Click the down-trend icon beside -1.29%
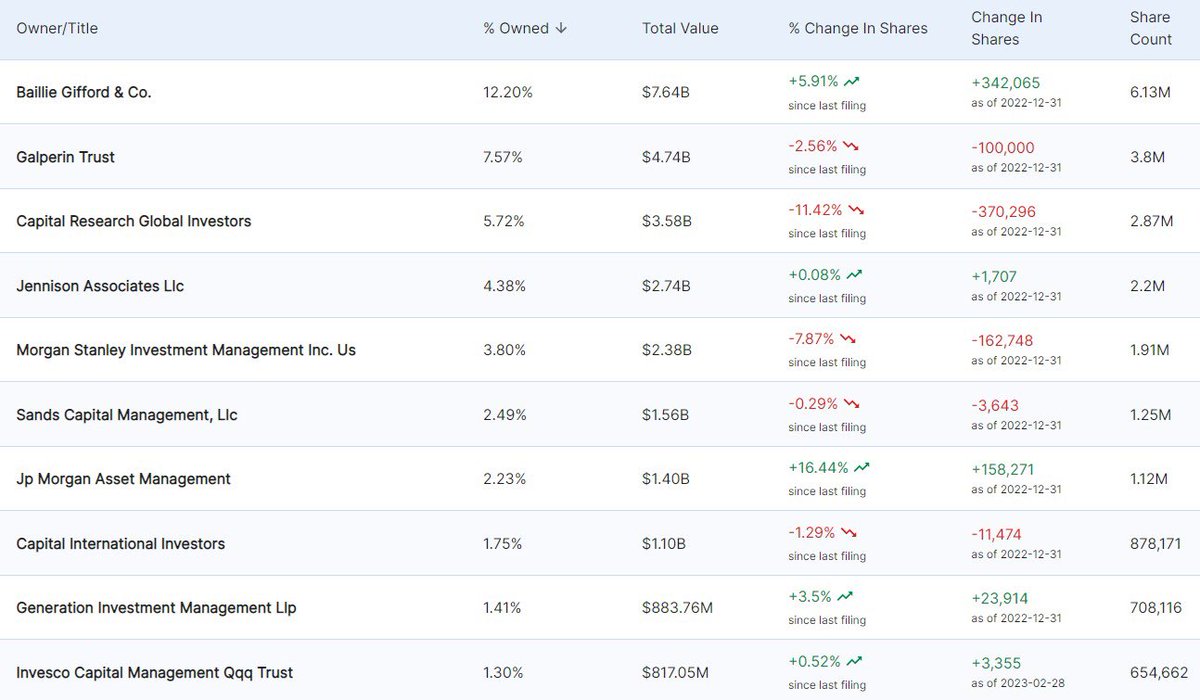 click(850, 533)
